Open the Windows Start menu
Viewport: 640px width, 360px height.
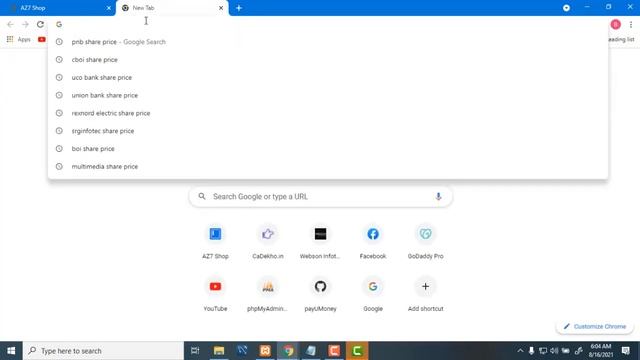pyautogui.click(x=11, y=351)
